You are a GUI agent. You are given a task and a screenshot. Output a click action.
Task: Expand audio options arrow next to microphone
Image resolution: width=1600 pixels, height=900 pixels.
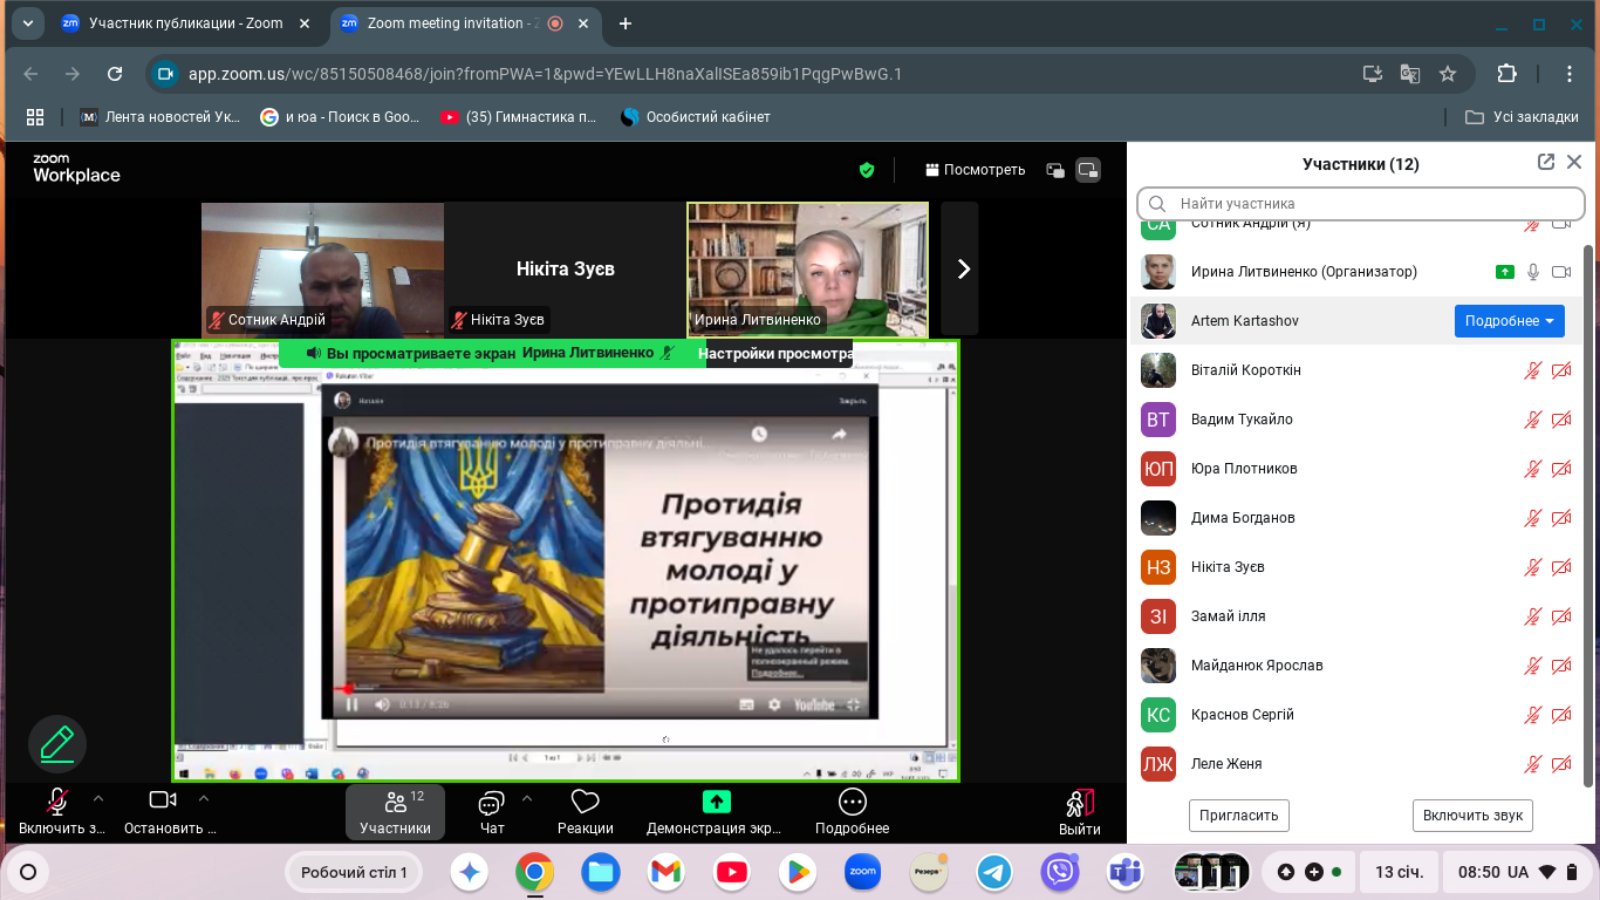[x=98, y=799]
